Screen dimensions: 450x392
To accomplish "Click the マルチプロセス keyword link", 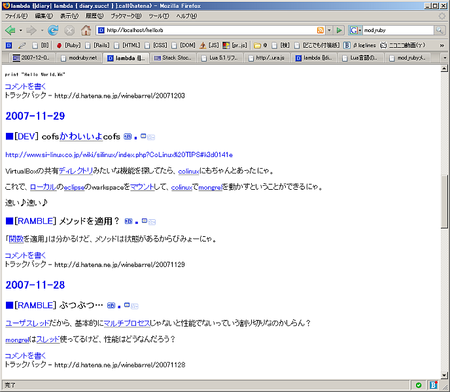I will click(x=127, y=323).
